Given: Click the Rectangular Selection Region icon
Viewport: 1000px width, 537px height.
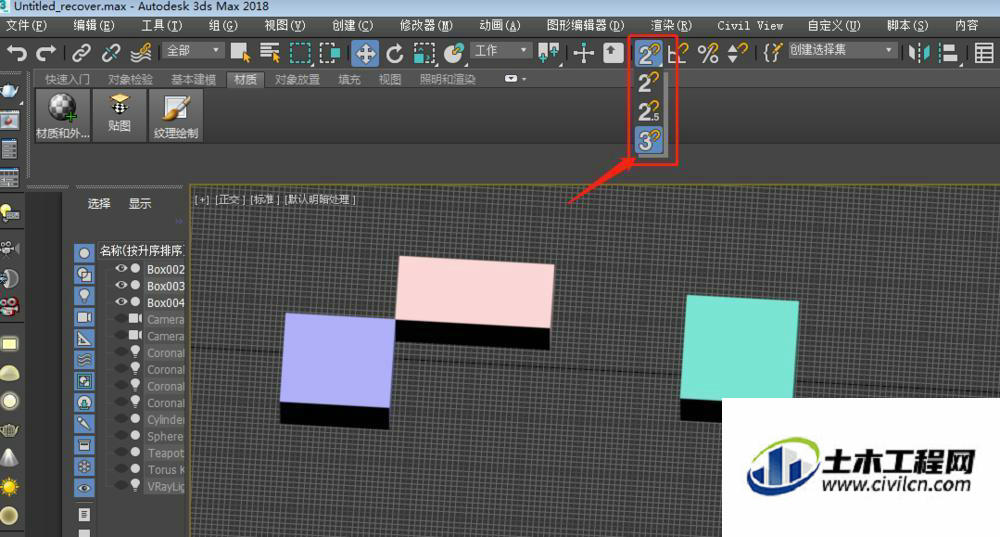Looking at the screenshot, I should [x=300, y=52].
